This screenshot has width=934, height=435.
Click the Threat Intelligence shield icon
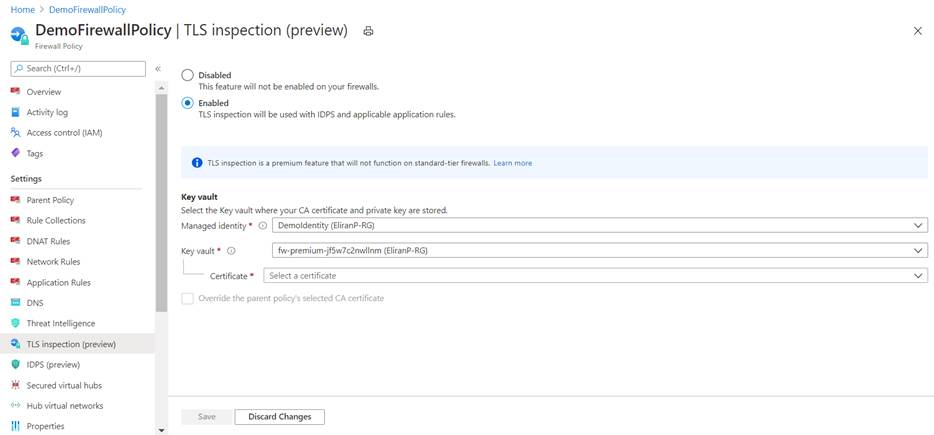point(15,323)
